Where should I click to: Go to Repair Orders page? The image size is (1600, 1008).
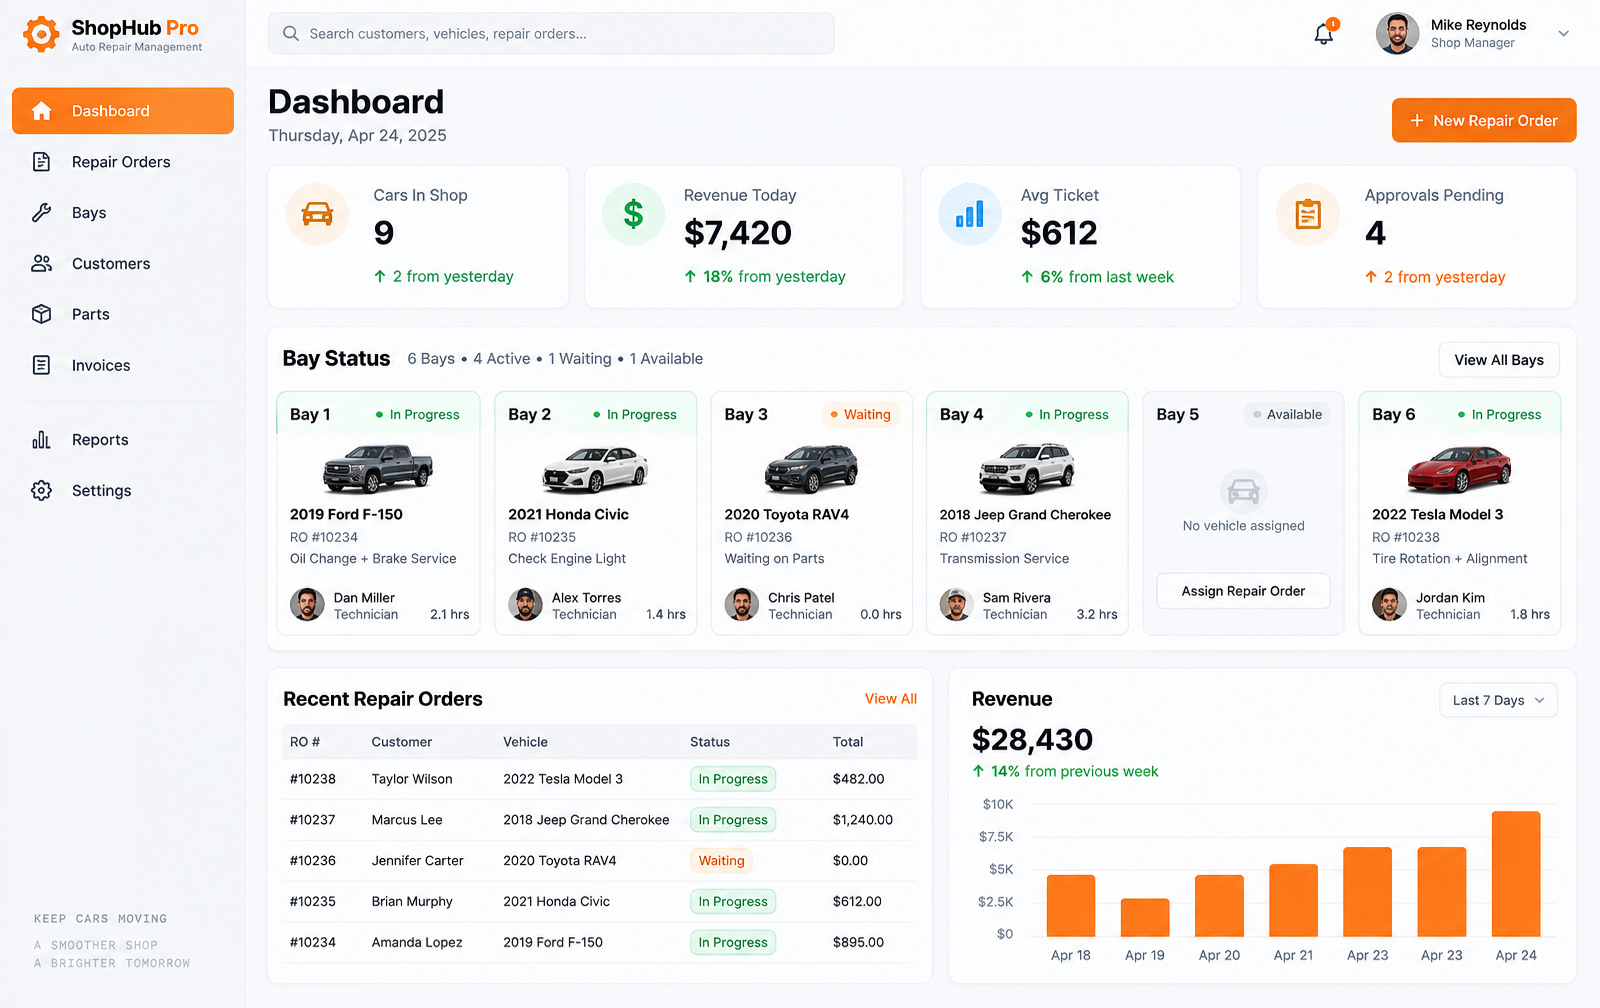(x=123, y=162)
